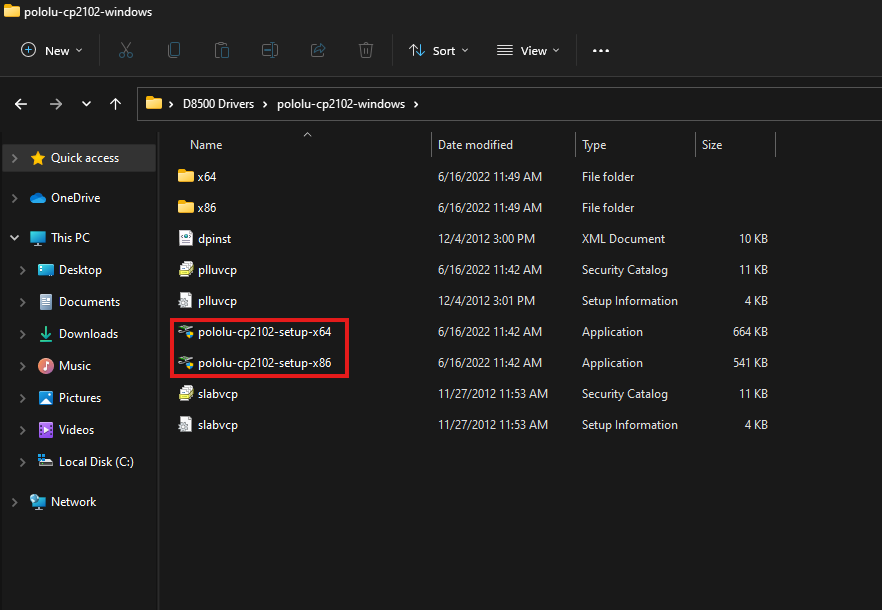Open the See more ellipsis menu
The width and height of the screenshot is (882, 610).
click(x=601, y=50)
